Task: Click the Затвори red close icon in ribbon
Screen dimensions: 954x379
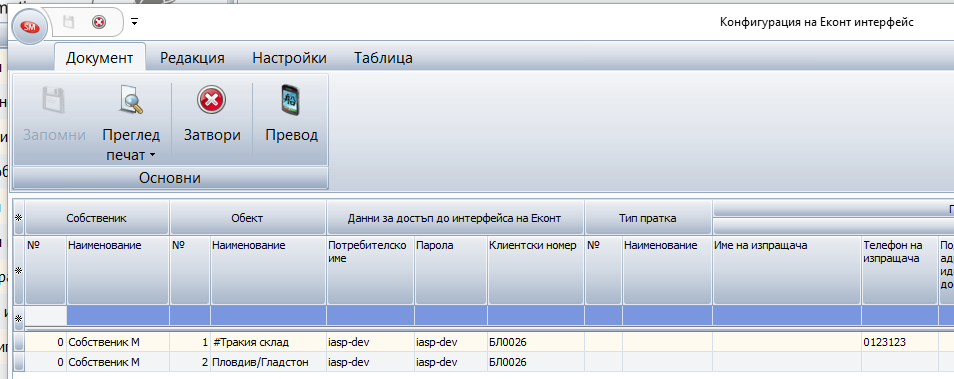Action: point(212,99)
